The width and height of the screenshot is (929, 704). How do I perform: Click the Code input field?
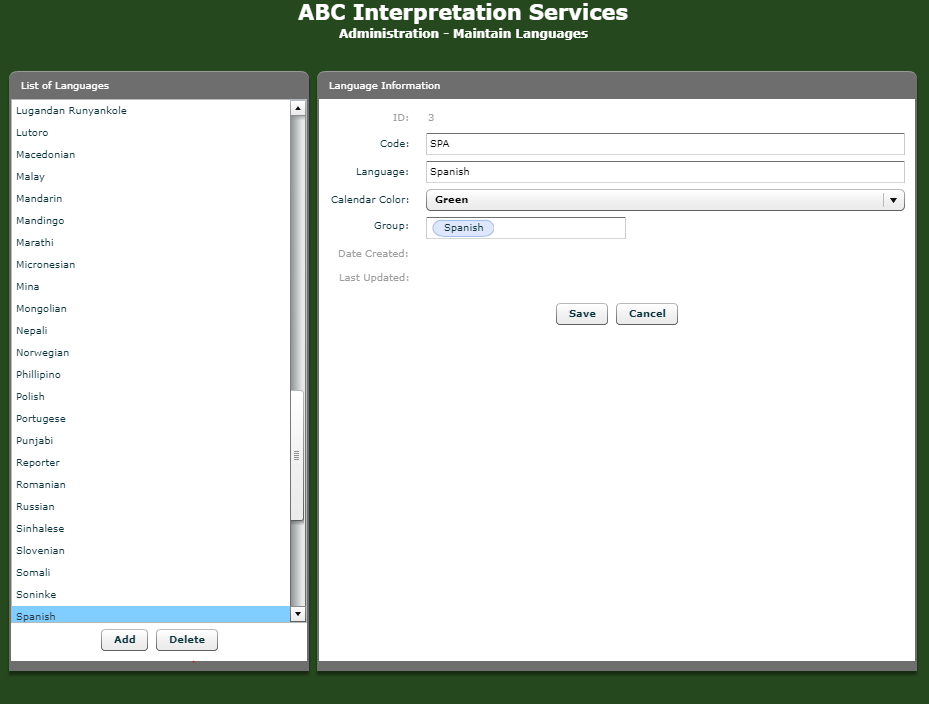click(665, 144)
